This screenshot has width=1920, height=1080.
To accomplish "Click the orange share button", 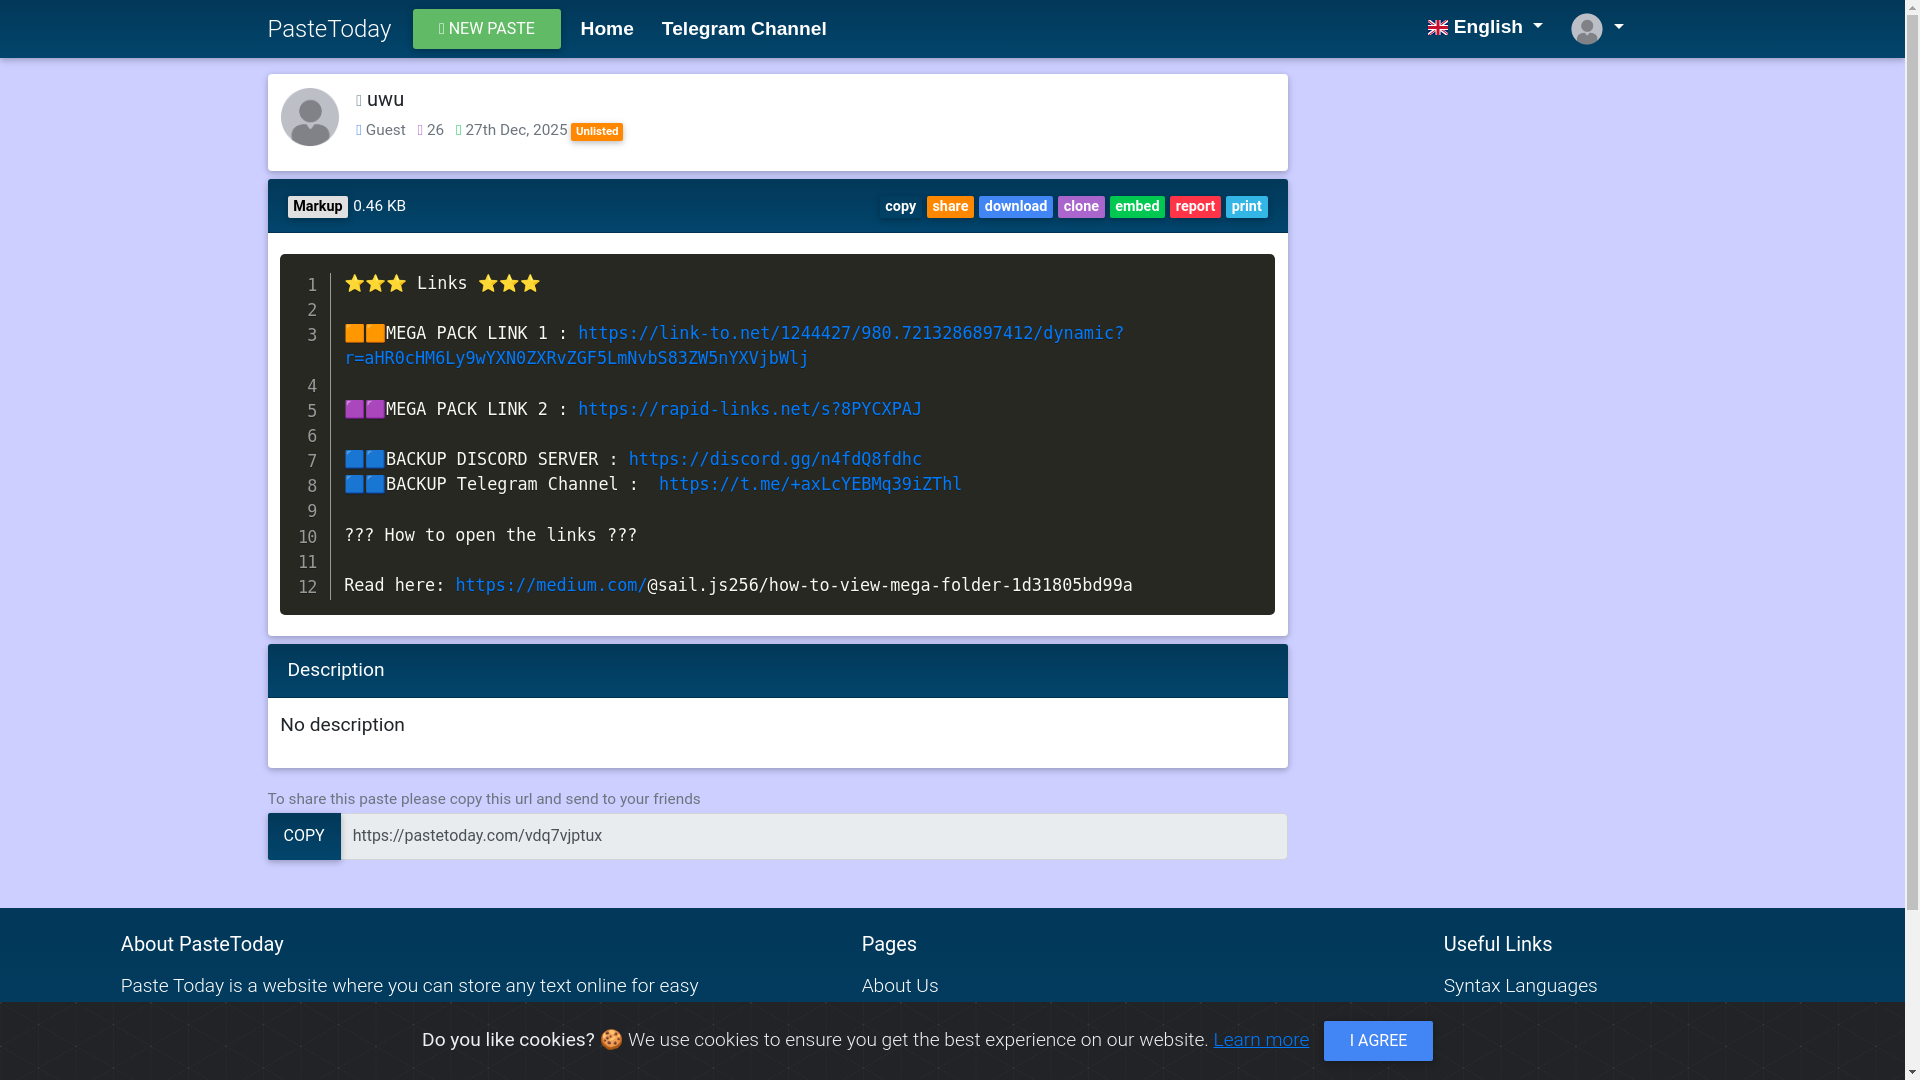I will click(x=950, y=206).
